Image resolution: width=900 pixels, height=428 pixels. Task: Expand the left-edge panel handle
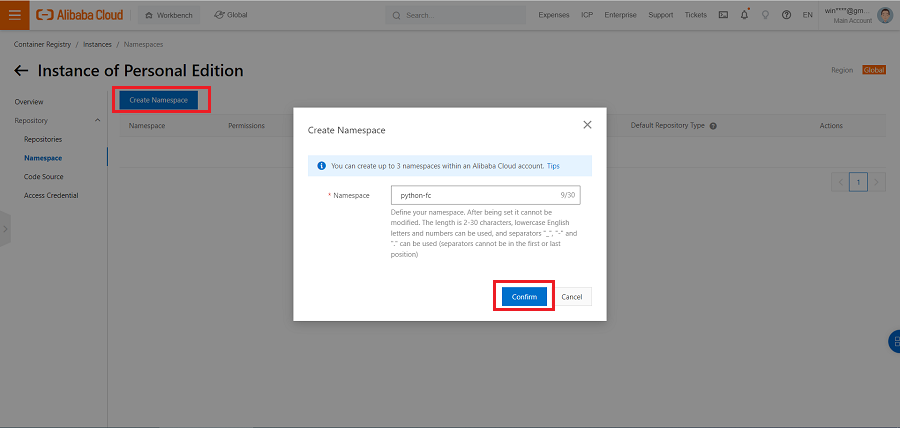click(5, 228)
